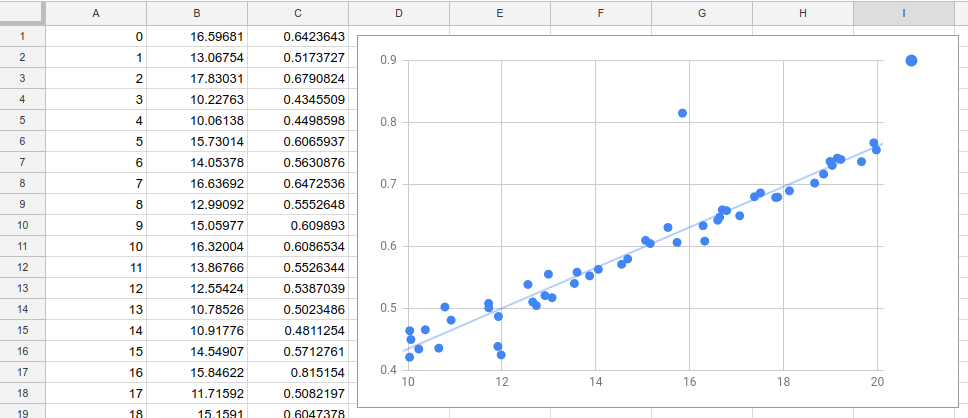Click cell containing 0.4345509
Screen dimensions: 968x418
pos(298,99)
